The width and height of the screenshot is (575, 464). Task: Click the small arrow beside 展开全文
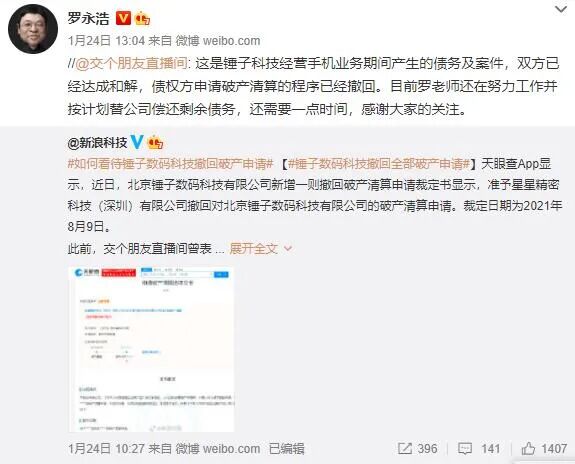click(x=288, y=249)
